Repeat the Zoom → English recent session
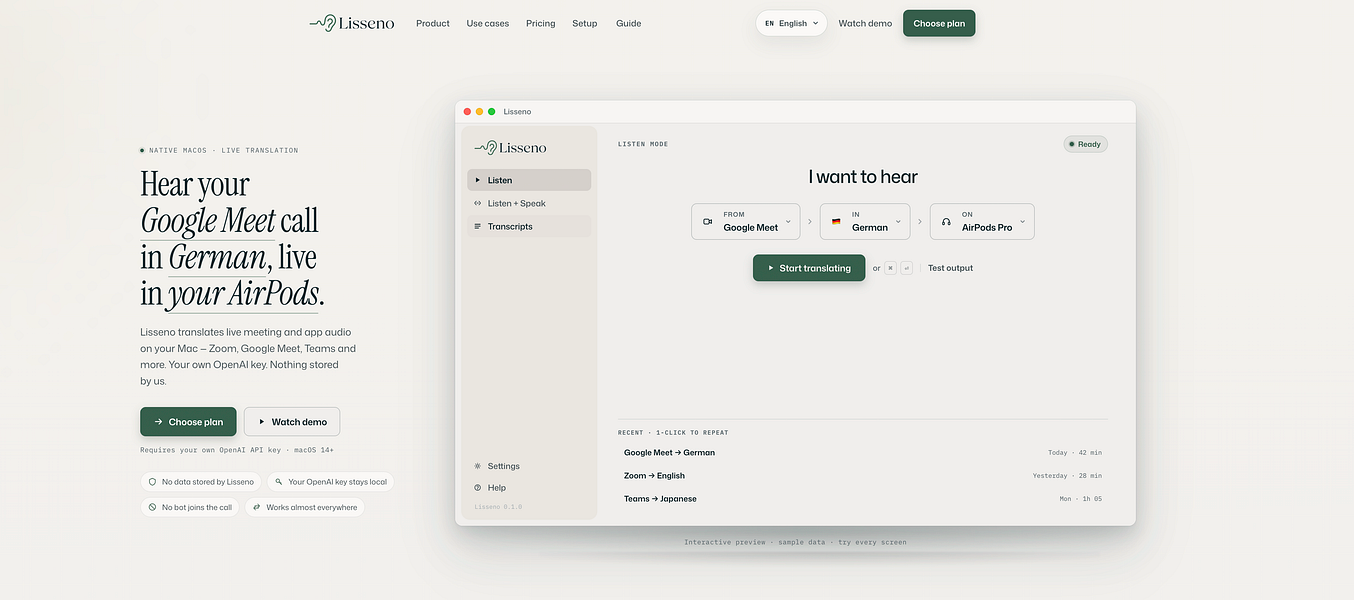 point(863,476)
